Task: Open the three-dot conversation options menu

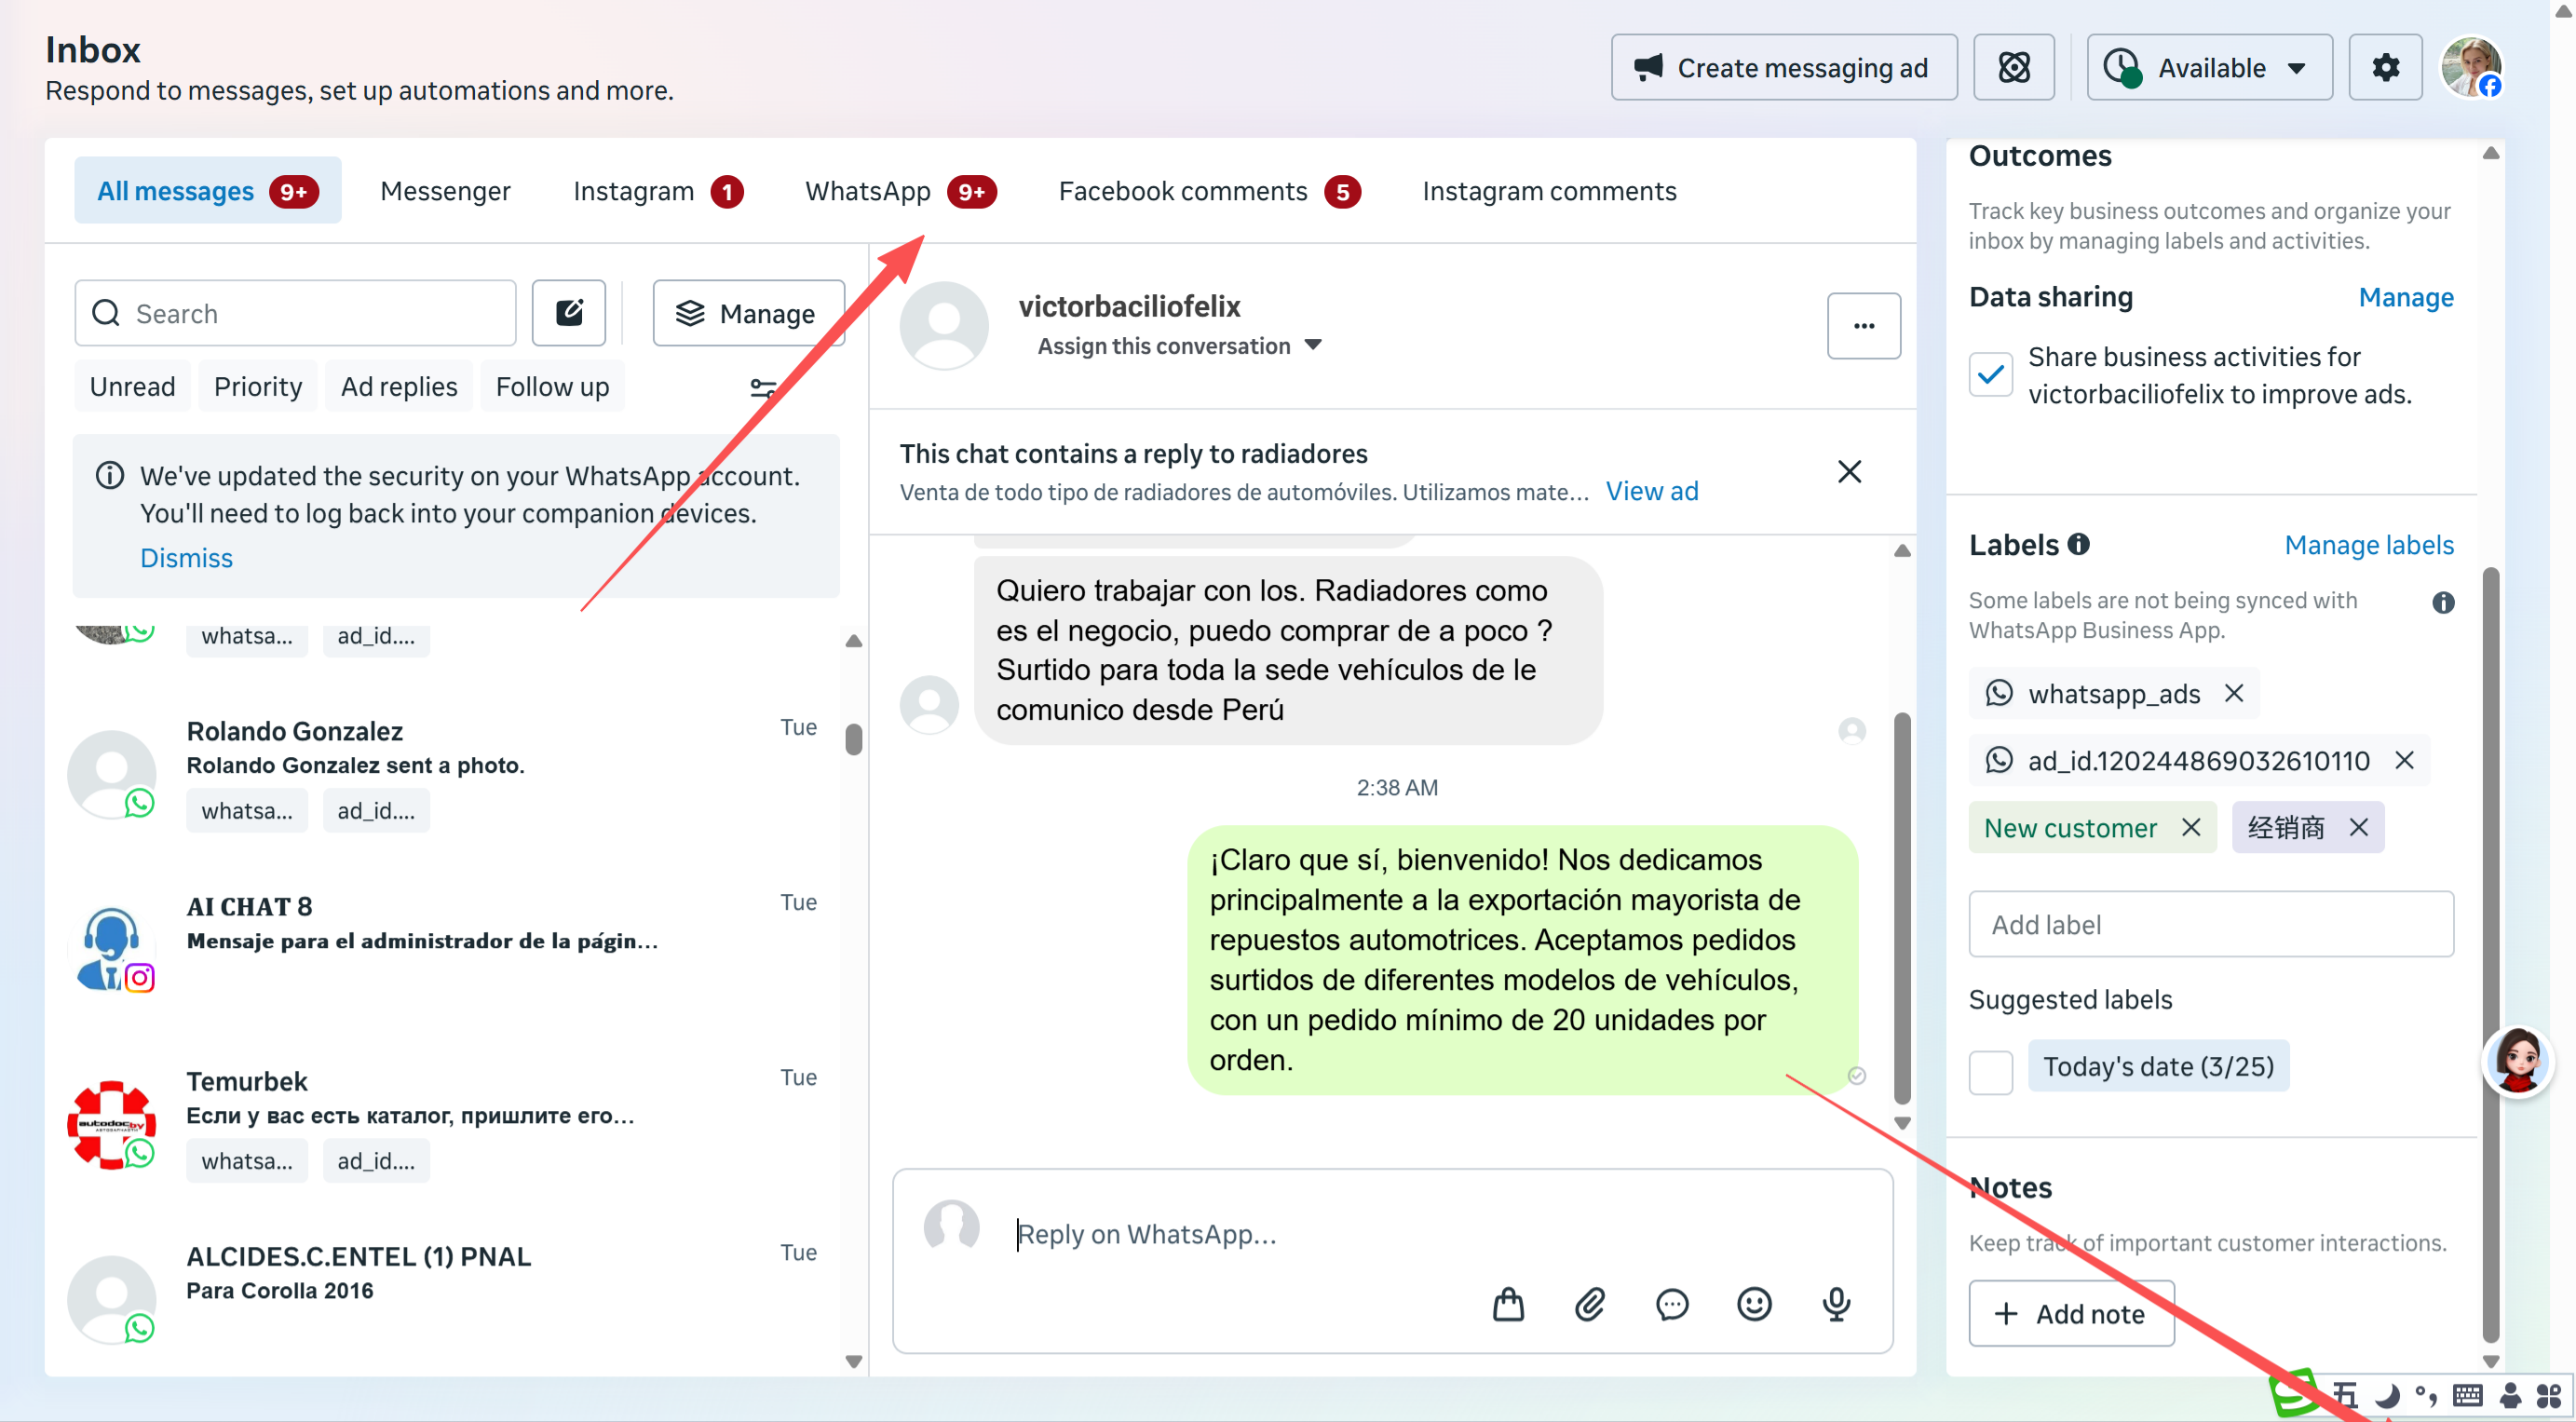Action: point(1863,326)
